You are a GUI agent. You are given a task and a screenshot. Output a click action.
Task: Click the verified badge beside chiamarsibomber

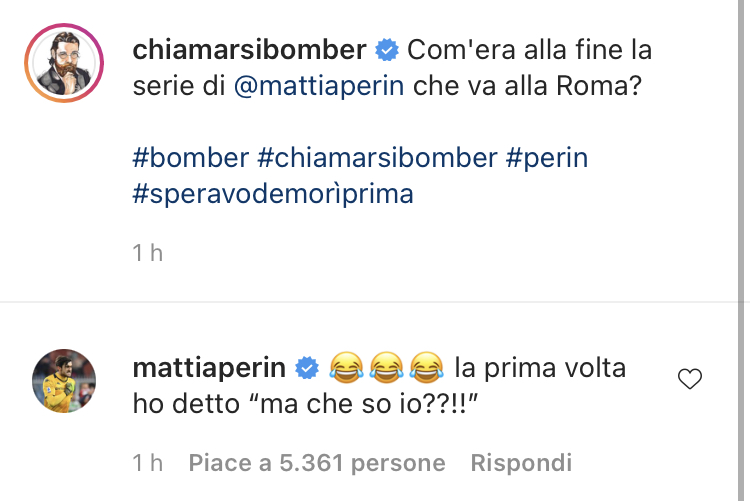point(387,49)
